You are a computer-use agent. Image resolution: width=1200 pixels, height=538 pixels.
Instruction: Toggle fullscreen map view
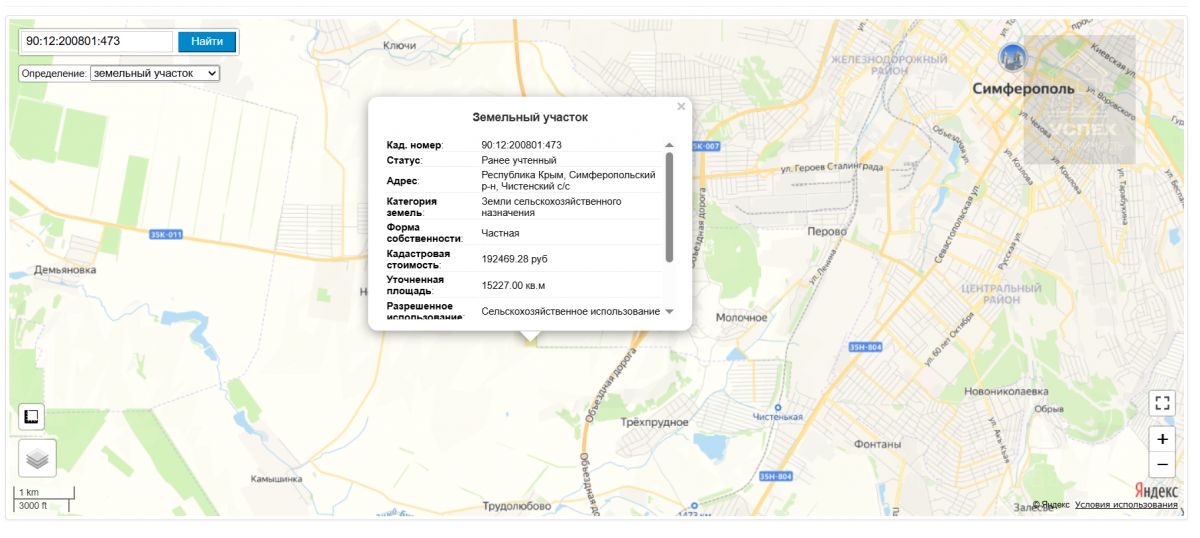[x=1162, y=403]
